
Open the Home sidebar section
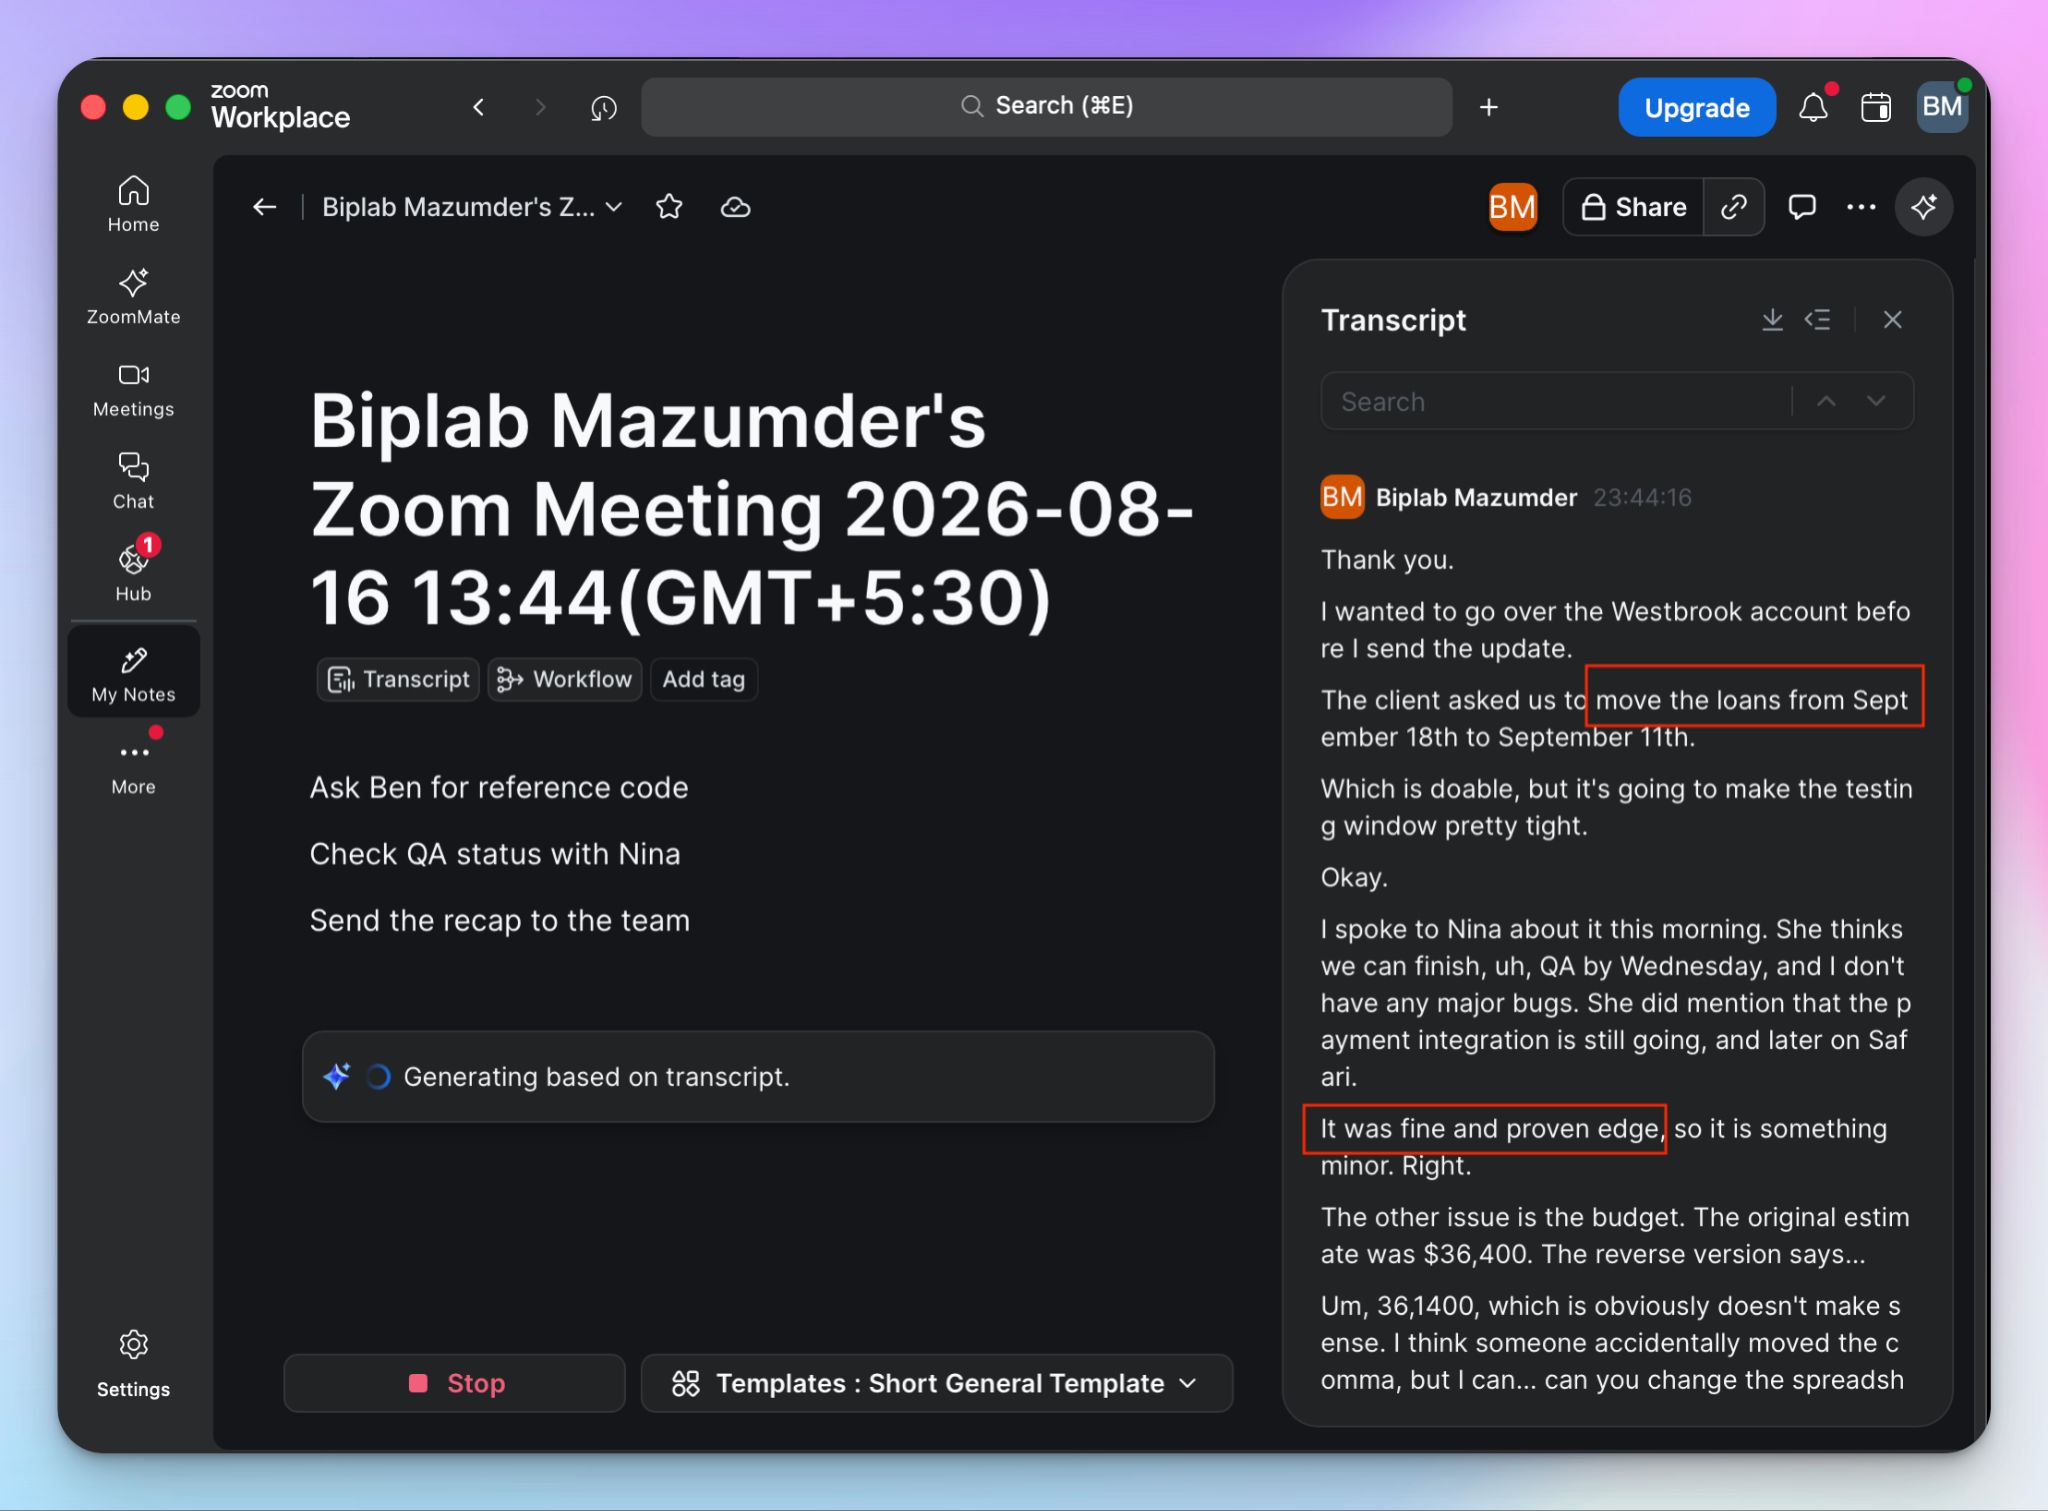(x=133, y=204)
